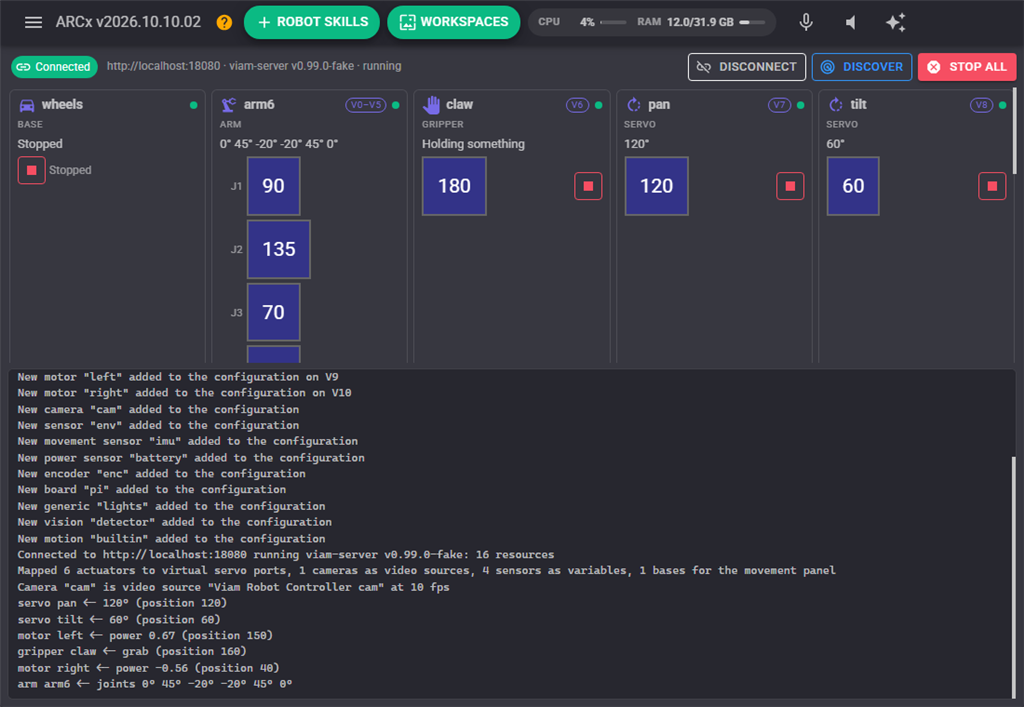Click the wheels green status dot
This screenshot has width=1024, height=707.
193,105
